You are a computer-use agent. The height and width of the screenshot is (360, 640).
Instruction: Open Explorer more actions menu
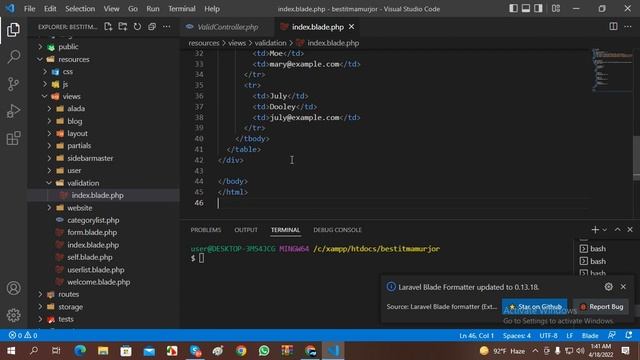[x=167, y=27]
